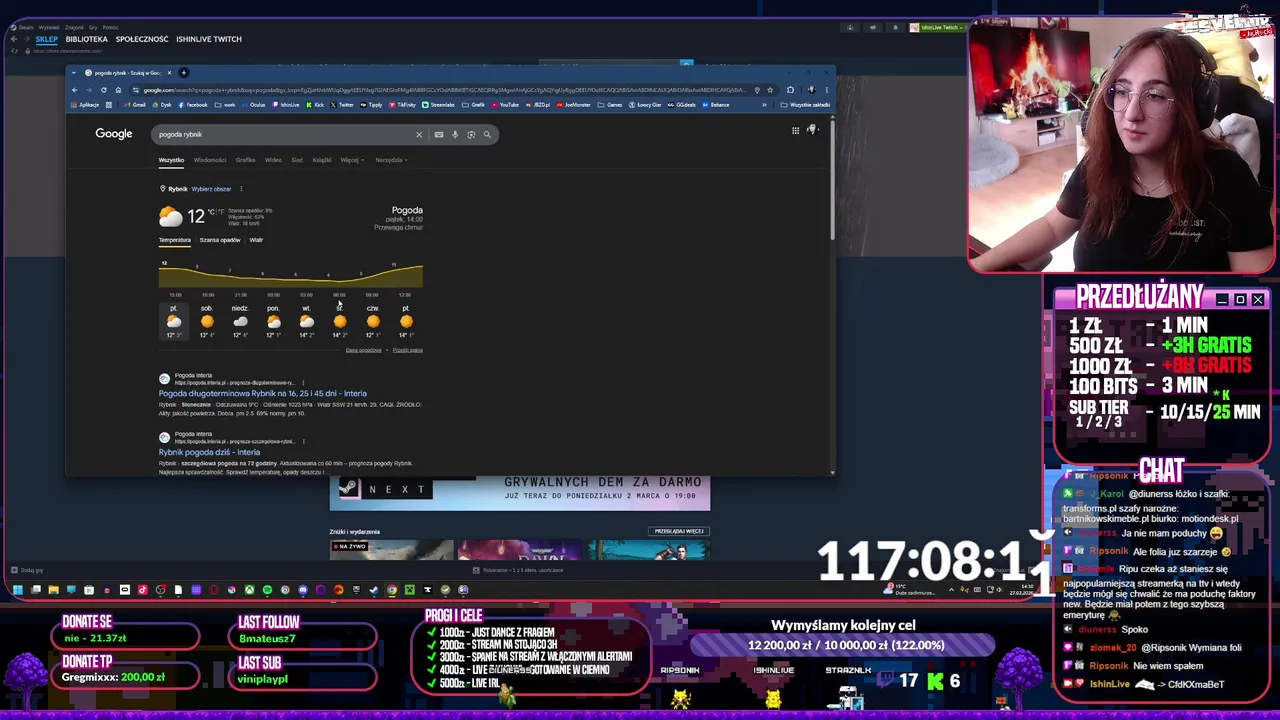Open the Facebook bookmark
This screenshot has width=1280, height=720.
click(x=194, y=105)
